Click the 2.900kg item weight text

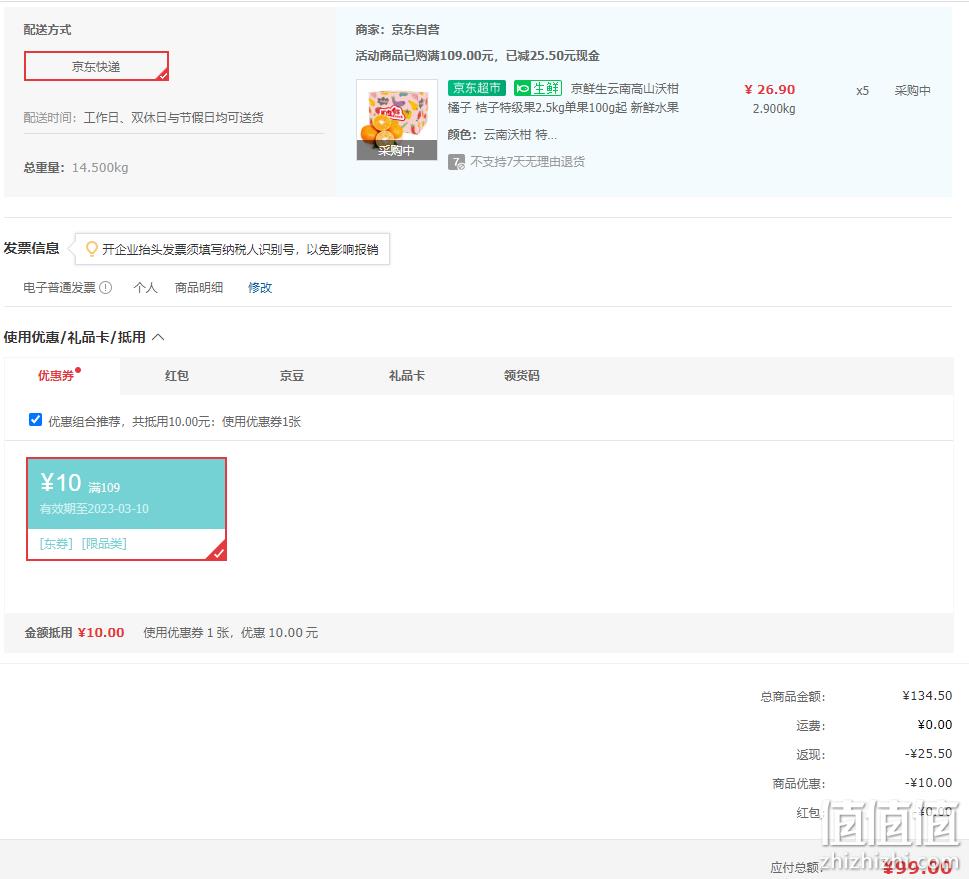[x=774, y=109]
